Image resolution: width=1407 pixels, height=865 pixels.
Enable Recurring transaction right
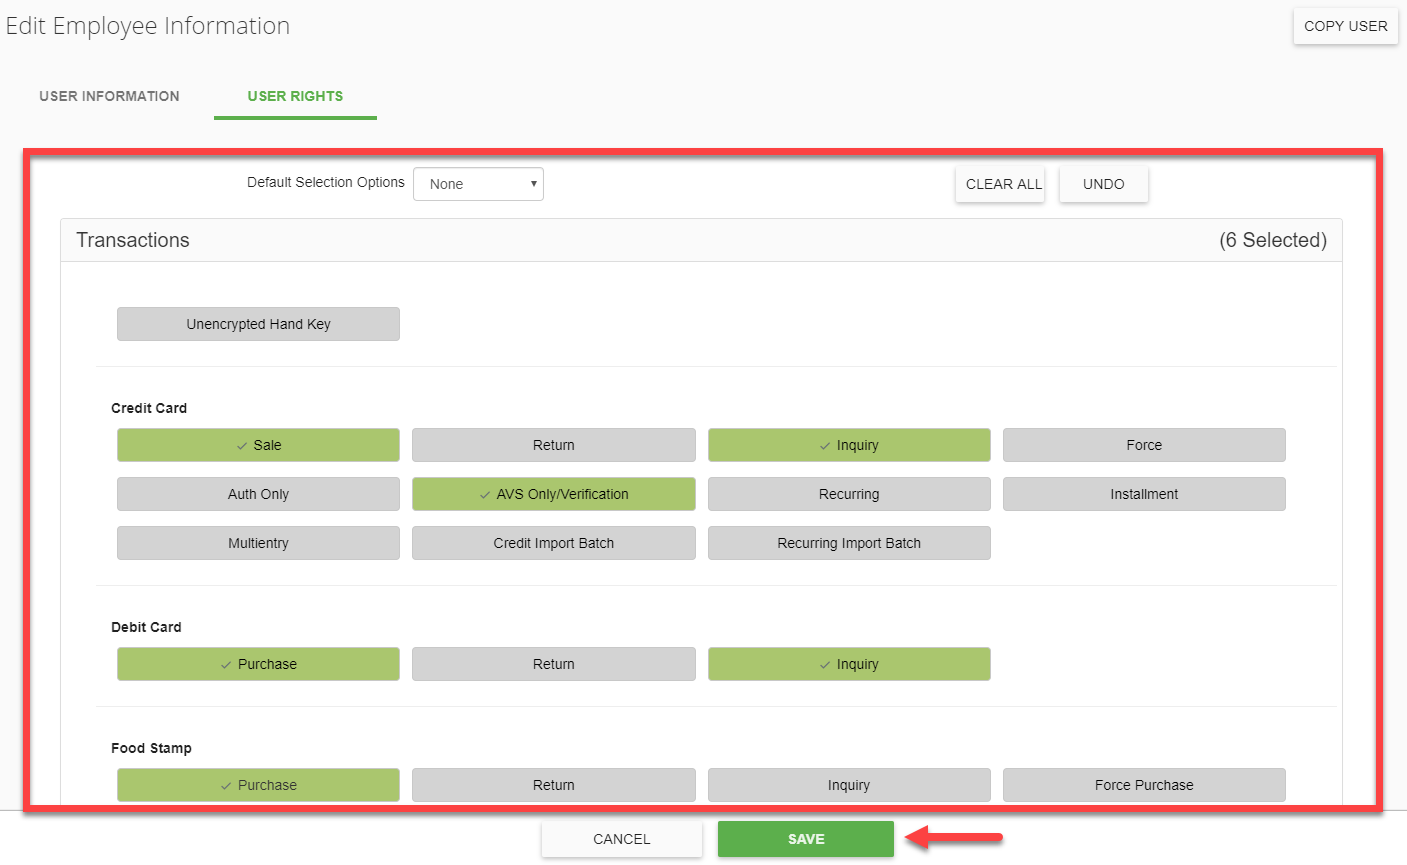point(849,494)
